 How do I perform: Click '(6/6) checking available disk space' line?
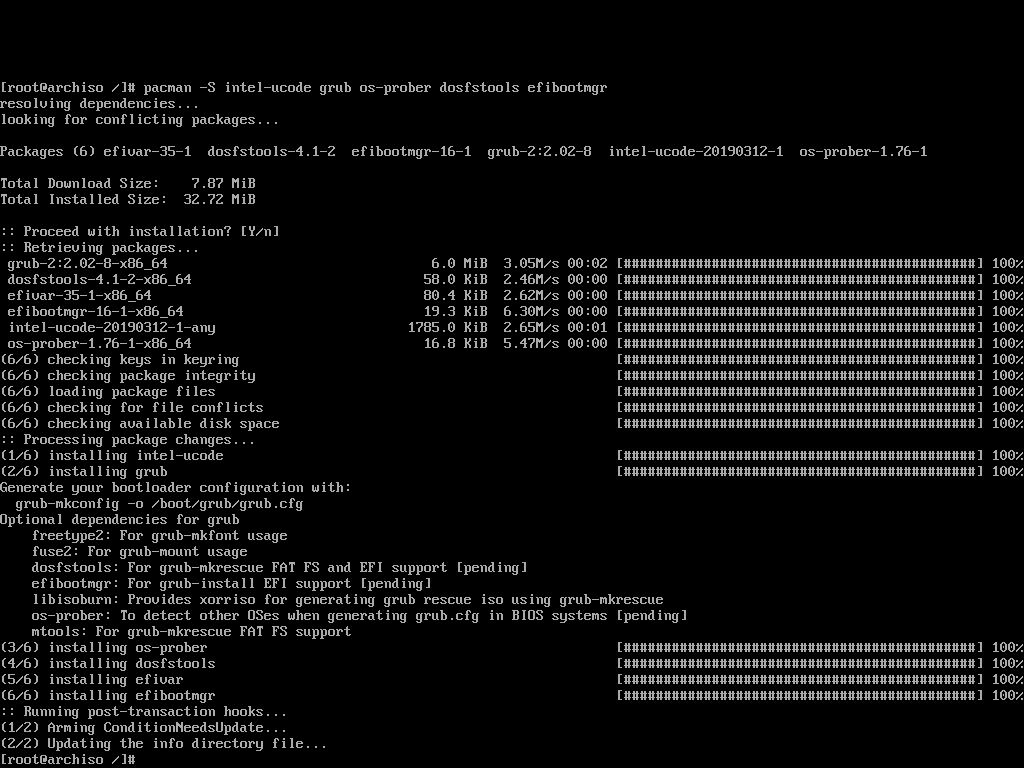coord(139,424)
